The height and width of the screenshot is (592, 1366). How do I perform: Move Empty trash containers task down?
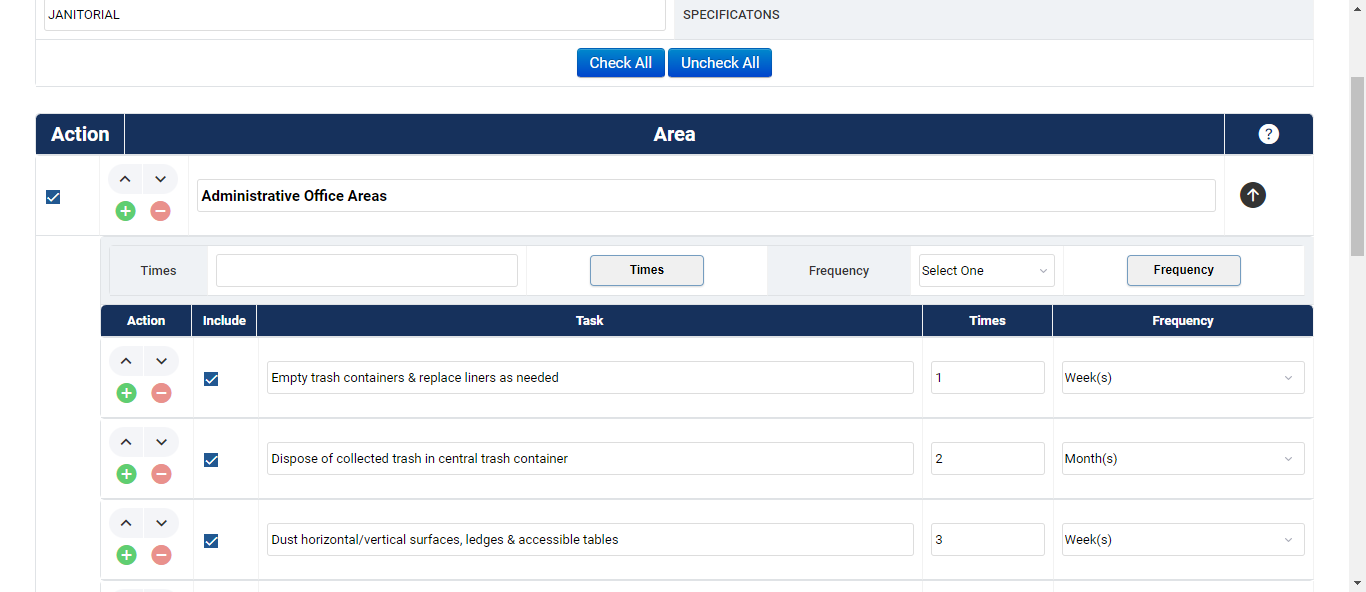tap(161, 361)
